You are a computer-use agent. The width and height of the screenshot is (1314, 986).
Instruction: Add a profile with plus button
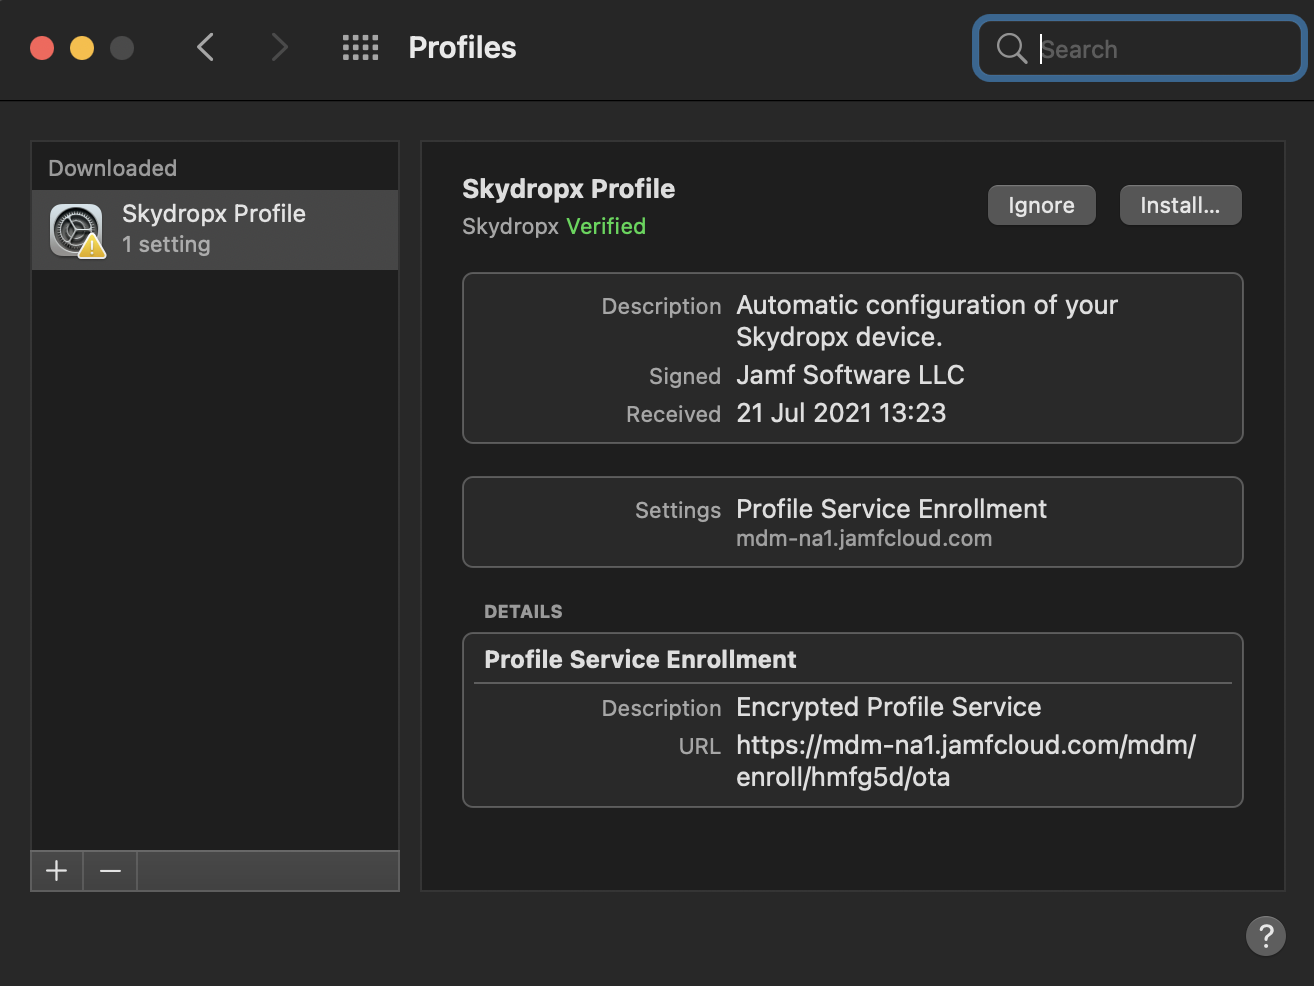[x=57, y=871]
